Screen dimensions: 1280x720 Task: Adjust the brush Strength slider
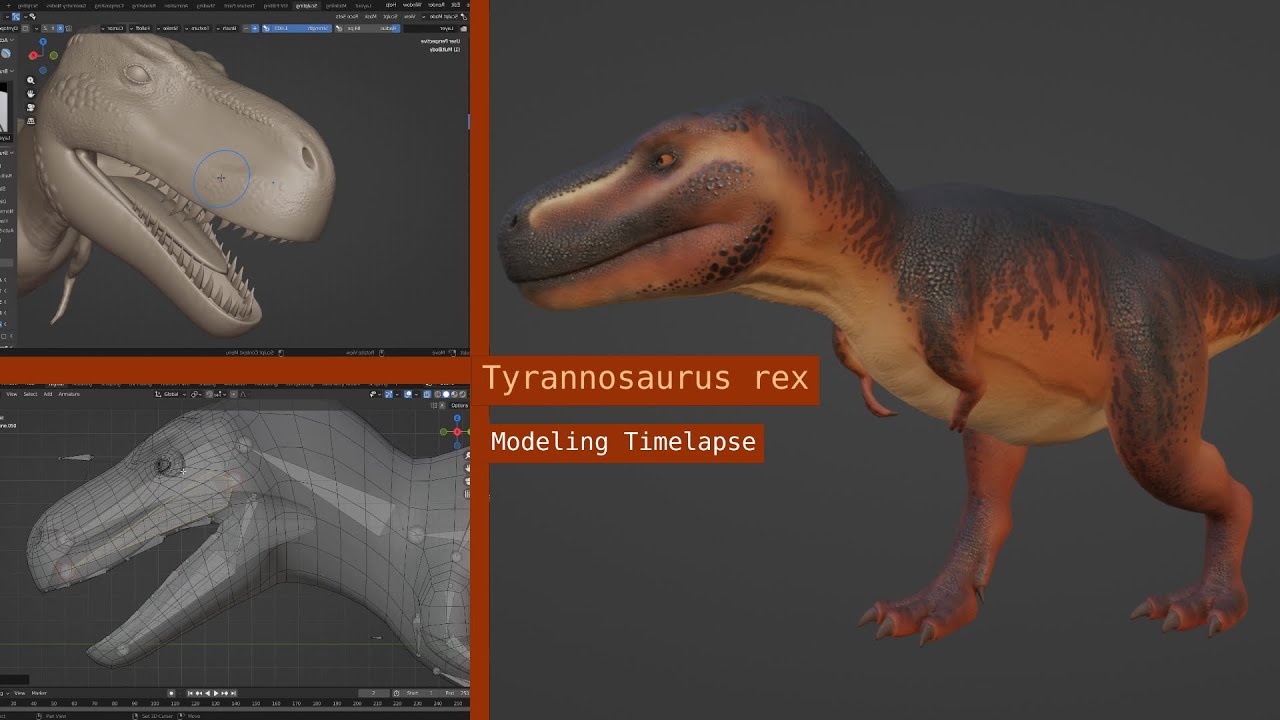click(x=302, y=28)
